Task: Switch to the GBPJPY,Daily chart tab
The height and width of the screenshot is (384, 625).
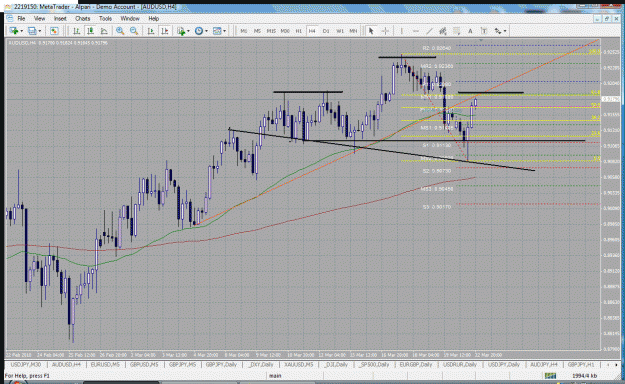Action: pos(221,364)
